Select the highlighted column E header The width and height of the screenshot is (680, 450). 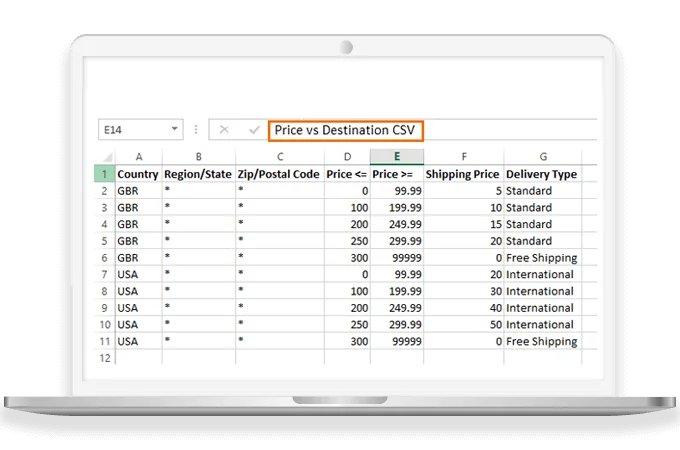tap(397, 157)
